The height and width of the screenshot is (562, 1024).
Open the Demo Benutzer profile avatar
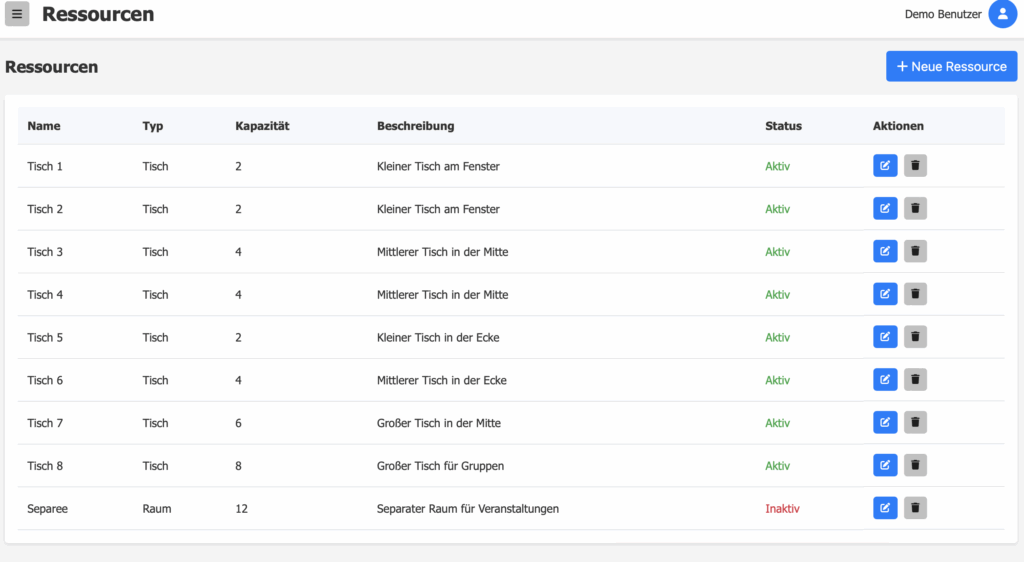(1002, 14)
